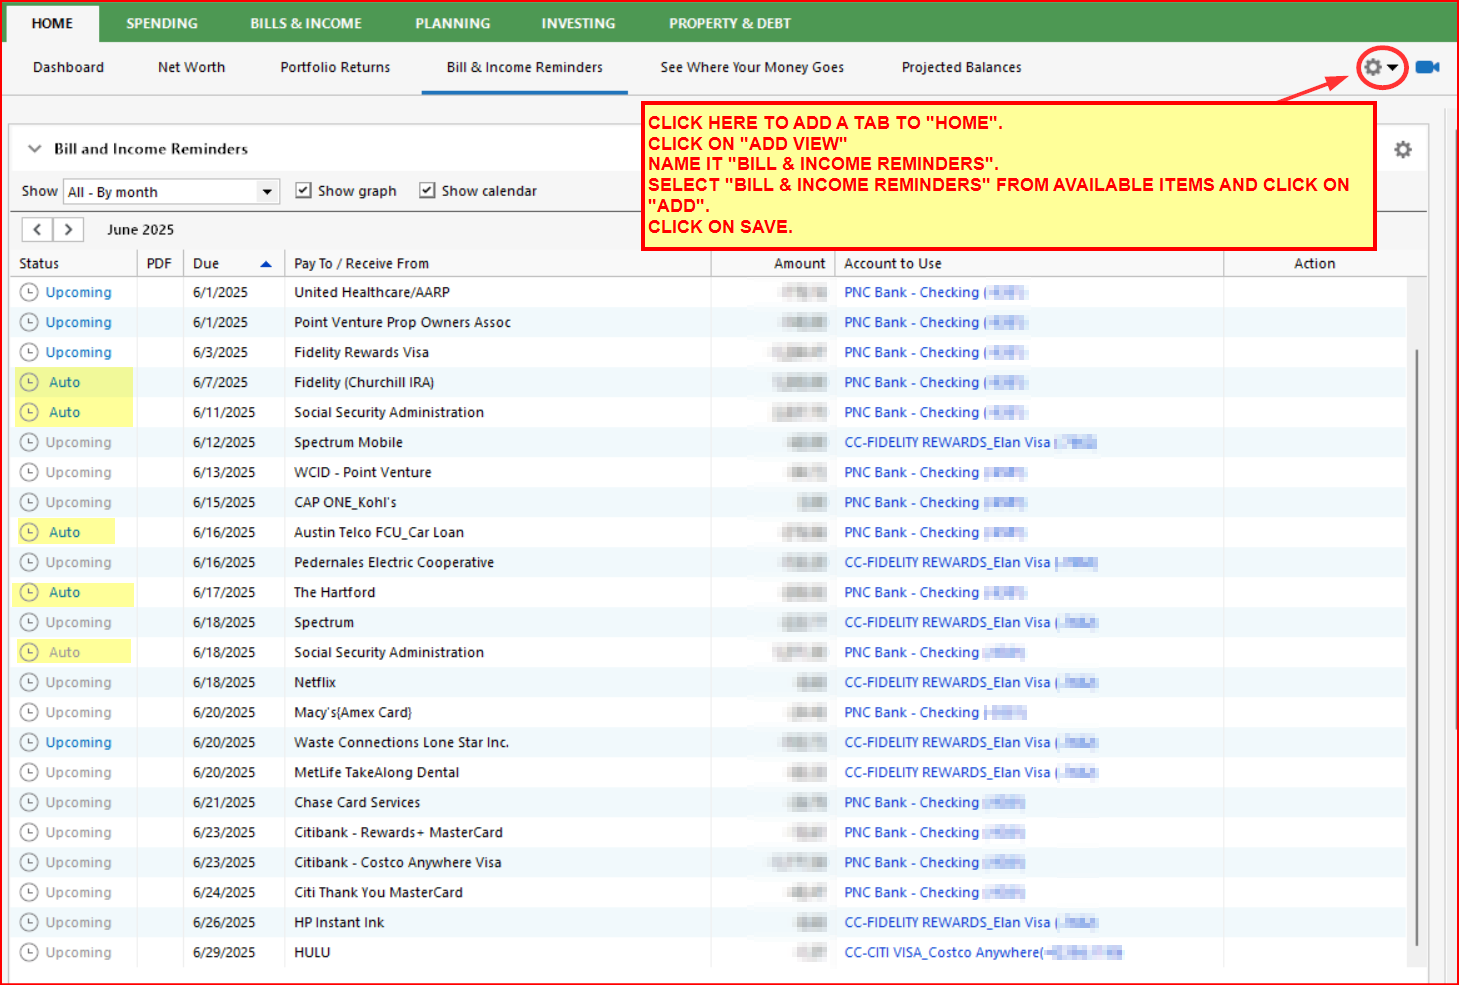Screen dimensions: 1459x985
Task: Click the clock icon for MetLife TakeAlong Dental
Action: point(29,772)
